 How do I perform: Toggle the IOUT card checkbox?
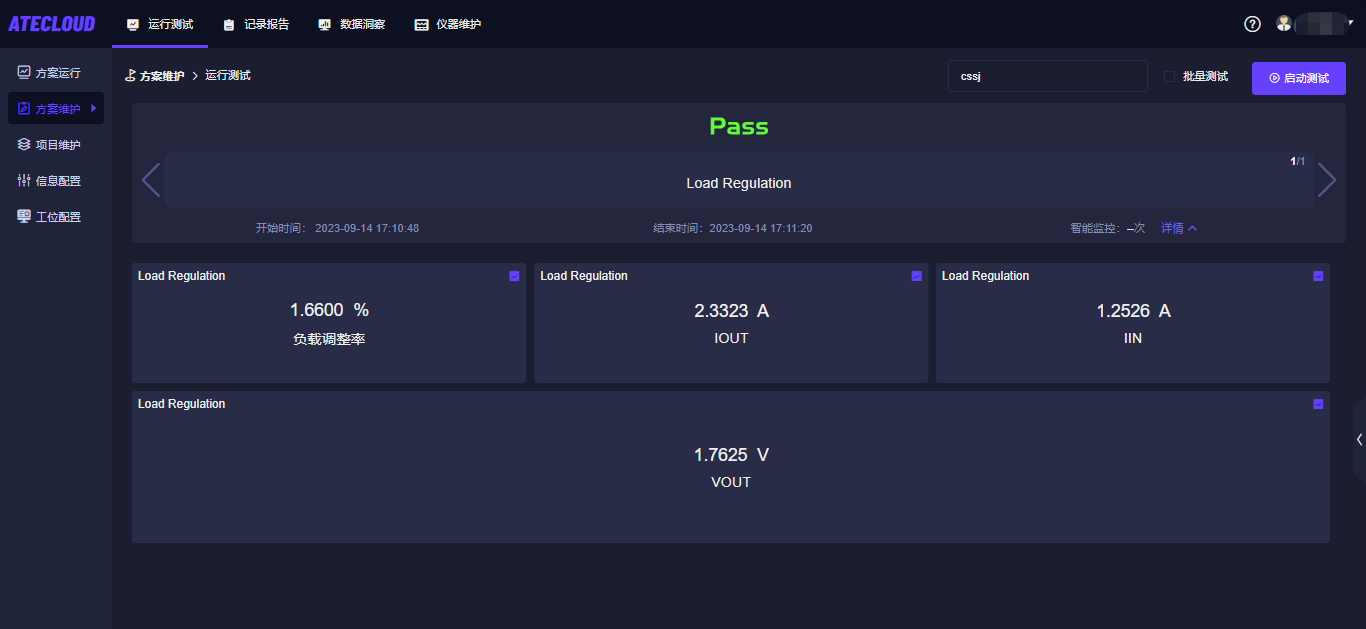click(x=916, y=276)
